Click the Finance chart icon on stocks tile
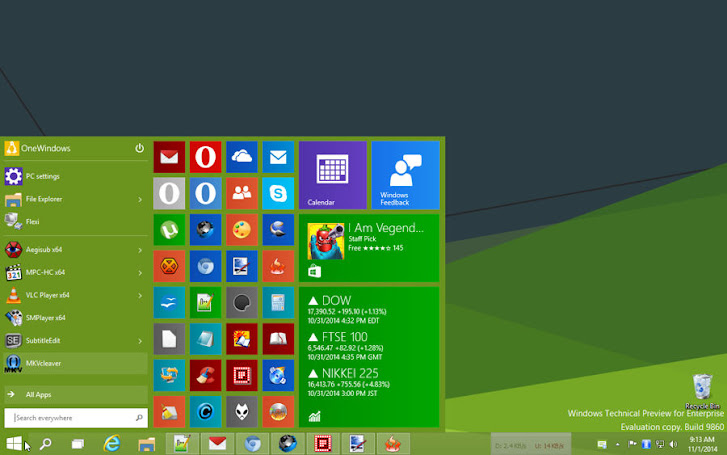Viewport: 727px width, 455px height. (314, 417)
